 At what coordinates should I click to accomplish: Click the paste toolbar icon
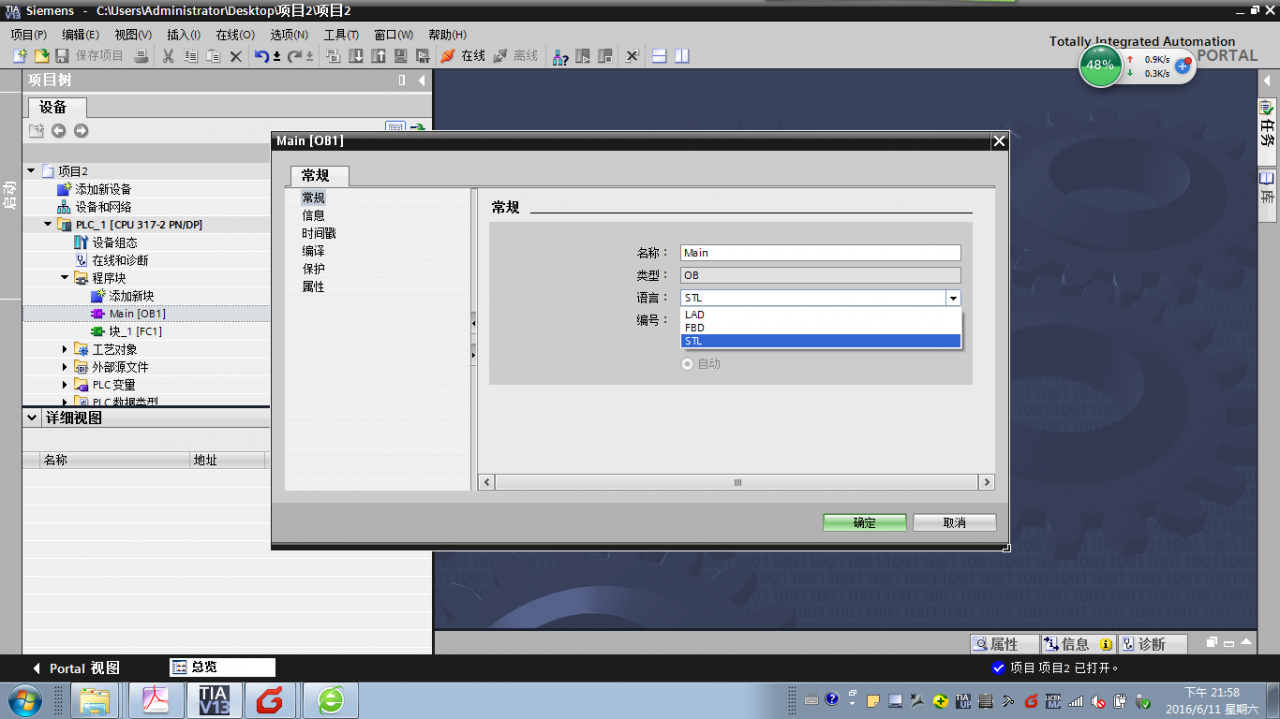point(213,56)
